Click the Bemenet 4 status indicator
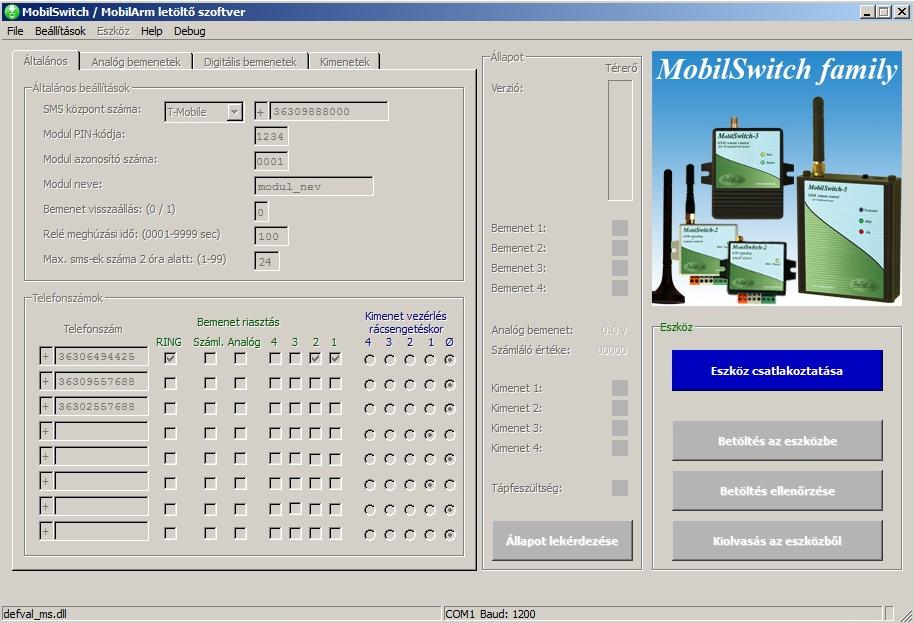Image resolution: width=914 pixels, height=623 pixels. (x=620, y=288)
